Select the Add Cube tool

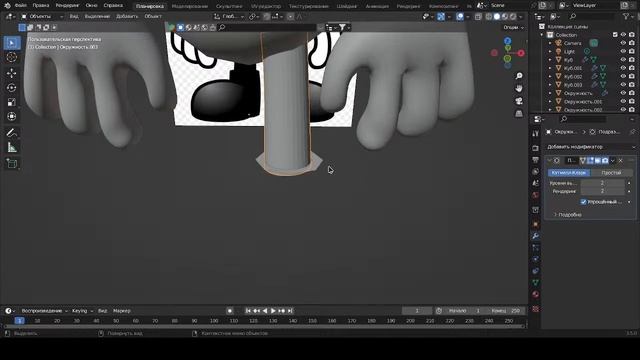tap(12, 164)
